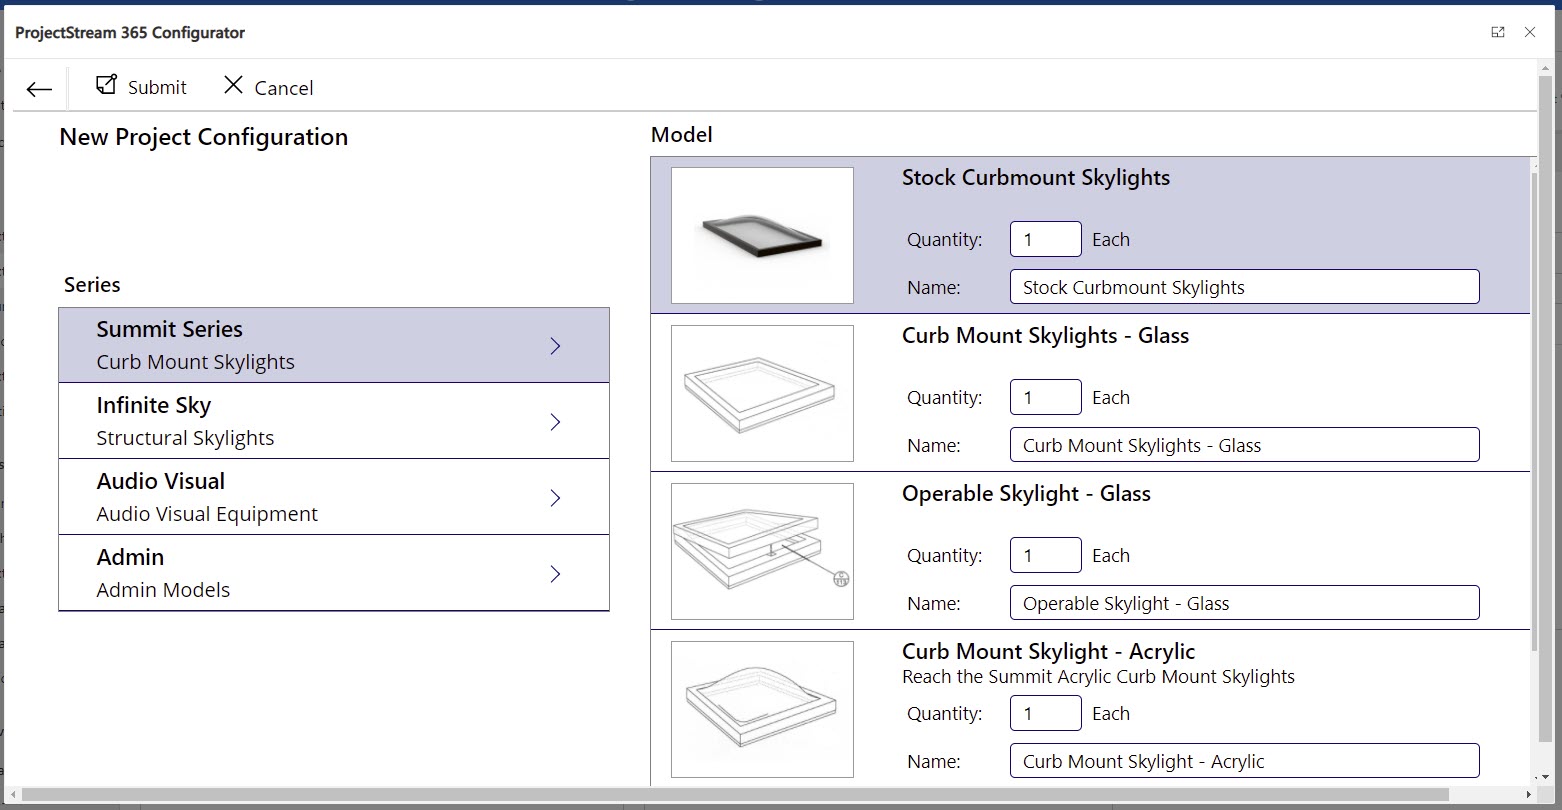Click the New Project Configuration title
The height and width of the screenshot is (810, 1562).
pyautogui.click(x=204, y=137)
